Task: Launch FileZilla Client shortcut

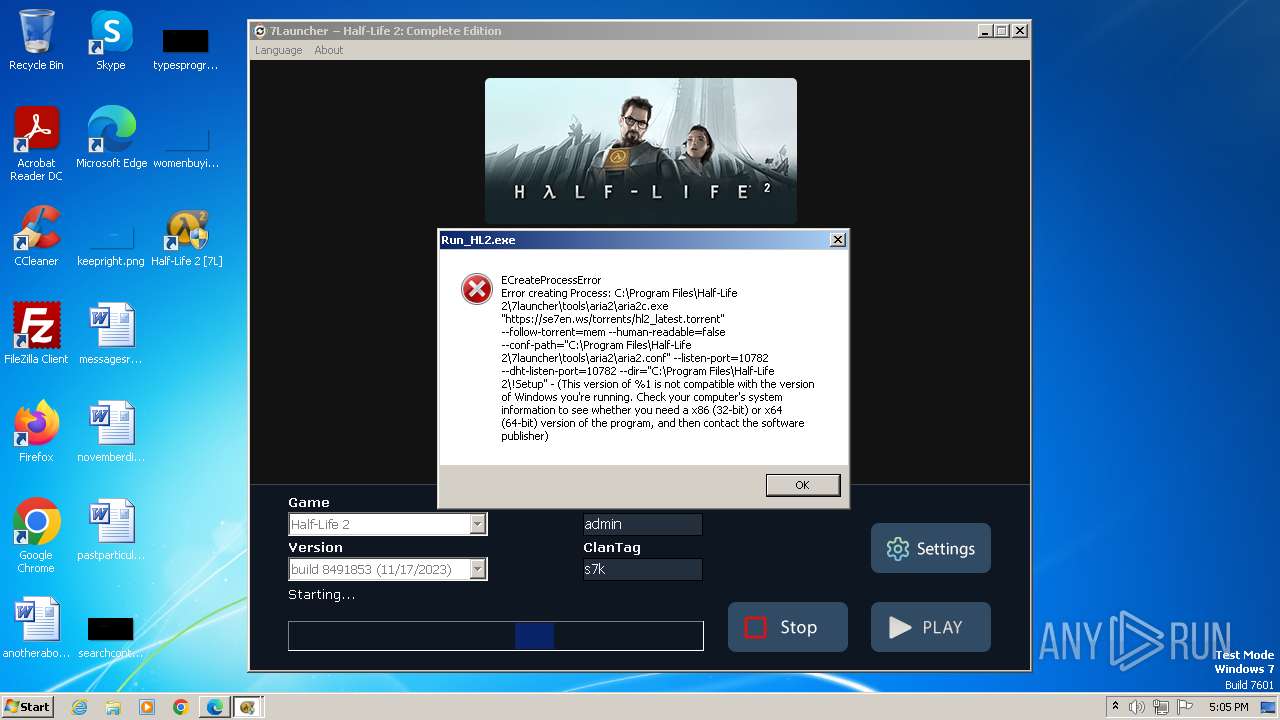Action: click(x=36, y=334)
